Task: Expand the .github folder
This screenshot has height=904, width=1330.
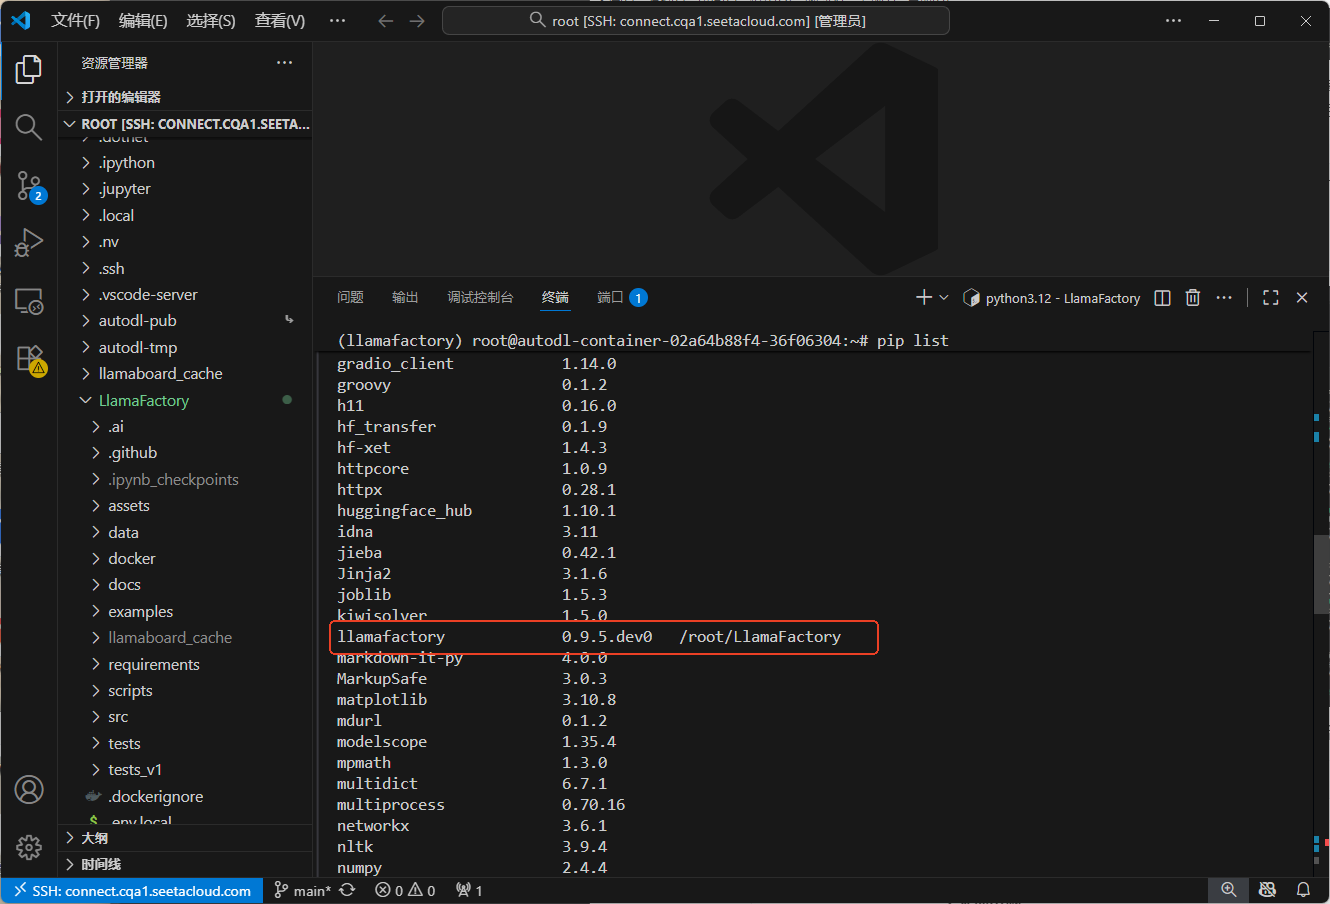Action: coord(185,453)
